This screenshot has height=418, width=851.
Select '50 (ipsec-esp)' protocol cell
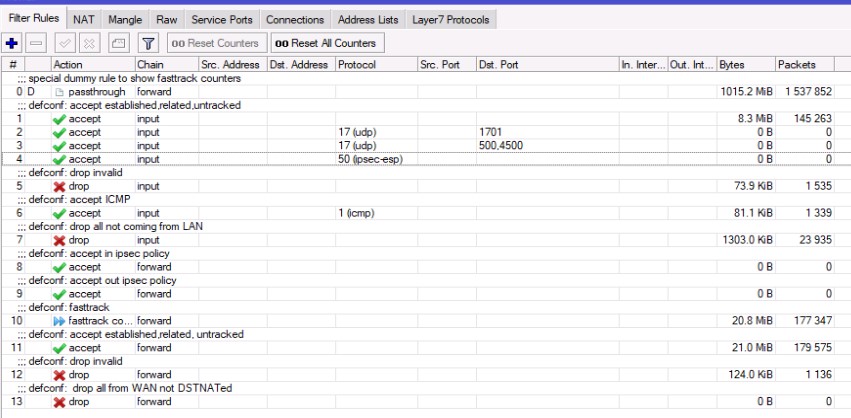pos(370,160)
